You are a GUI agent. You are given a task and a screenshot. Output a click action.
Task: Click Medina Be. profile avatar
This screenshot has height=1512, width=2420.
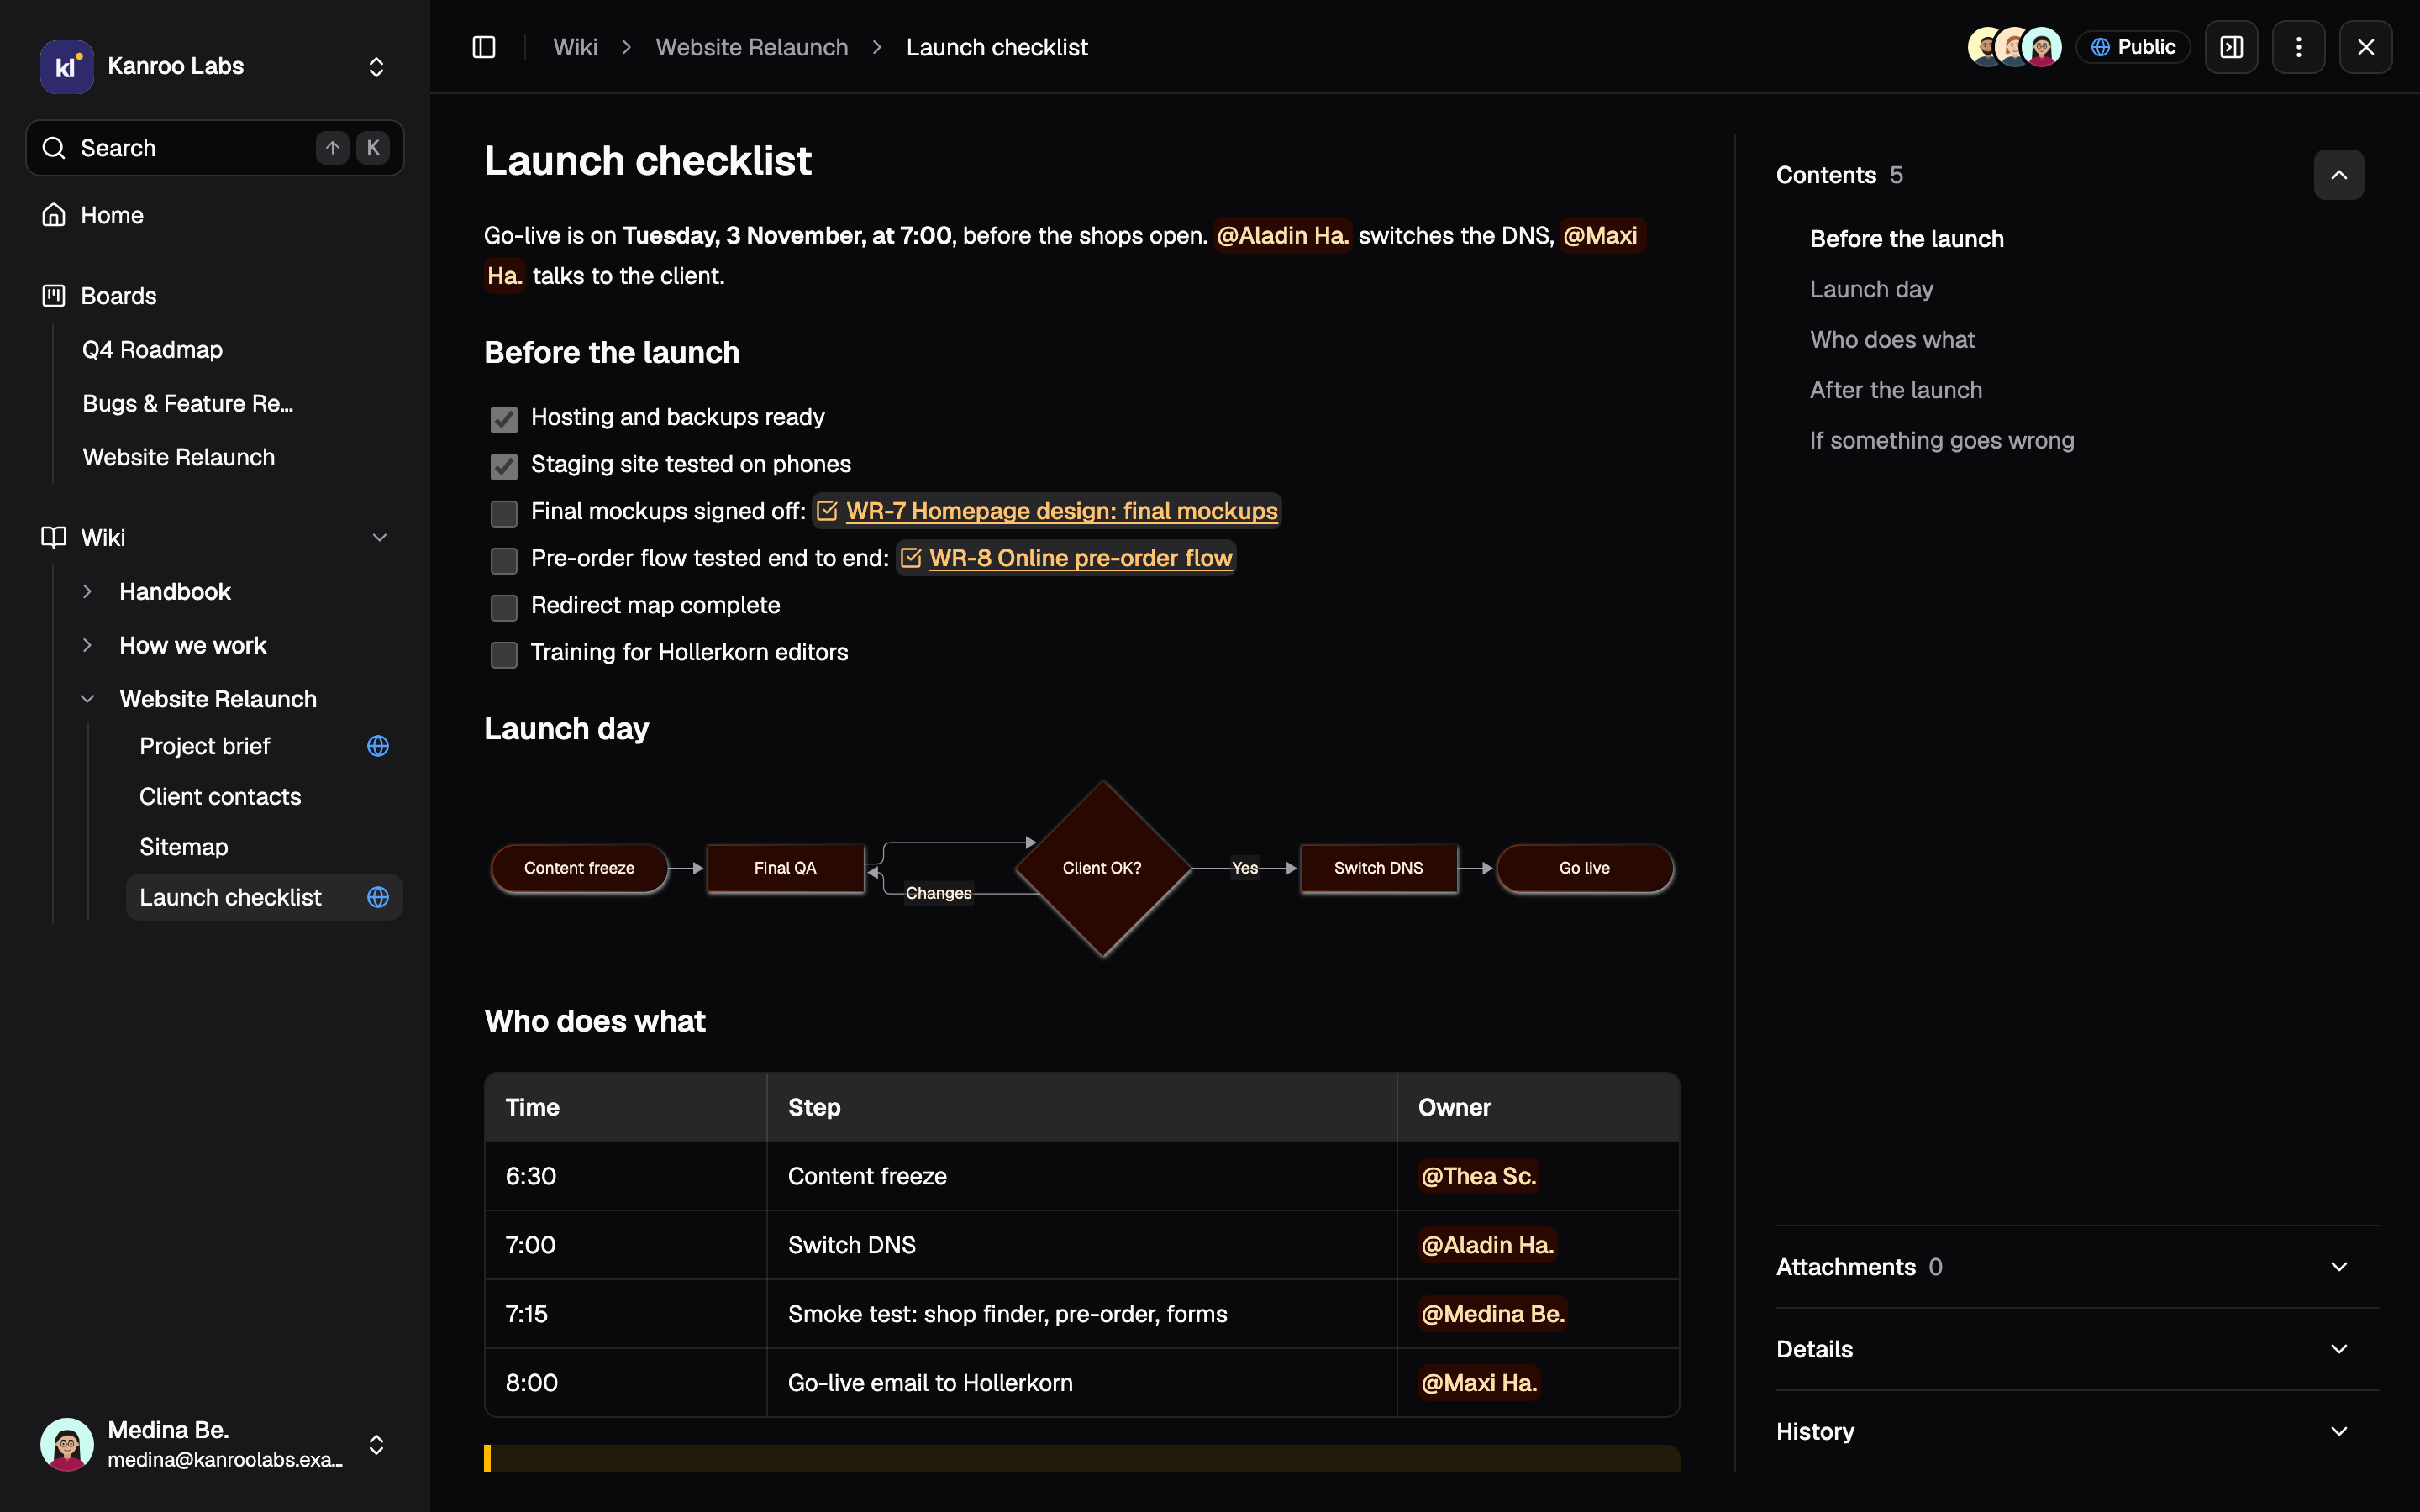(x=66, y=1444)
